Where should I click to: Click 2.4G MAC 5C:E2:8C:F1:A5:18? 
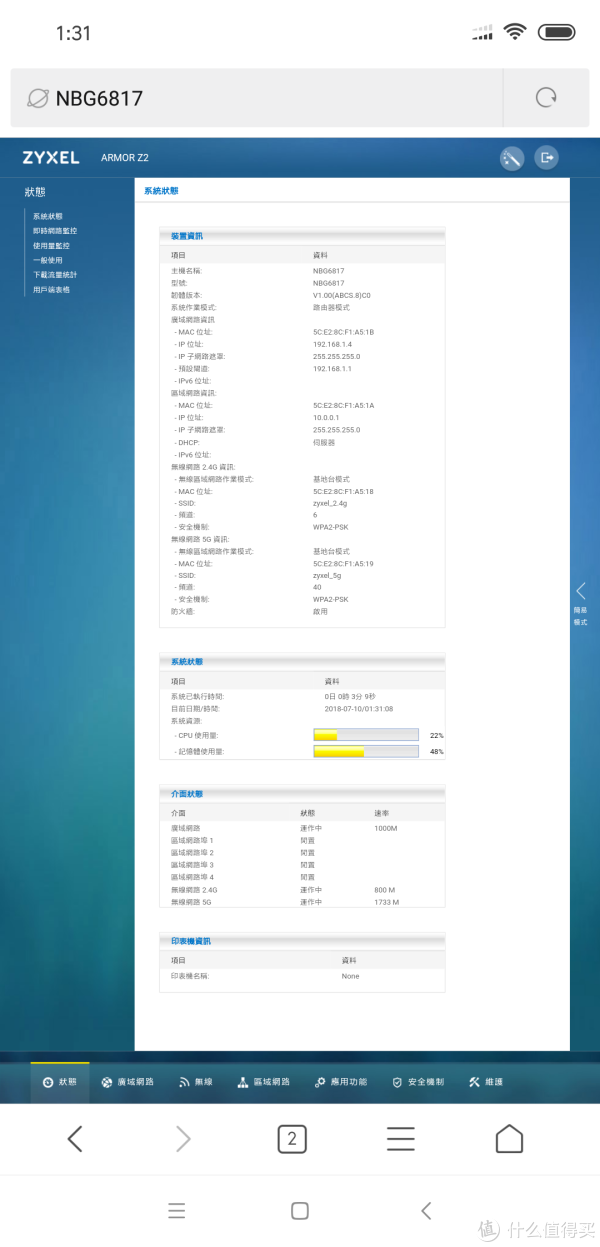(x=343, y=491)
